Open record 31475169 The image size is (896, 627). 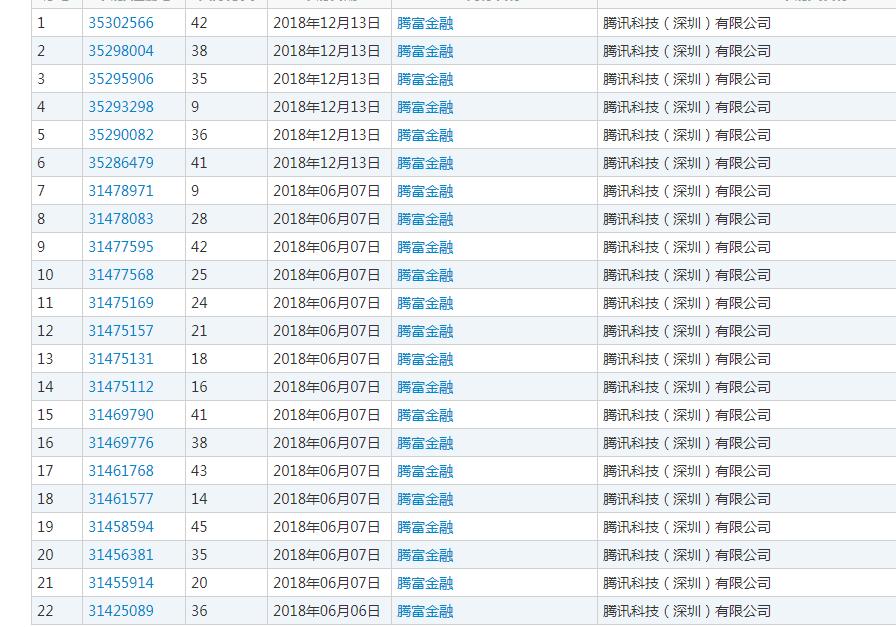[x=121, y=303]
